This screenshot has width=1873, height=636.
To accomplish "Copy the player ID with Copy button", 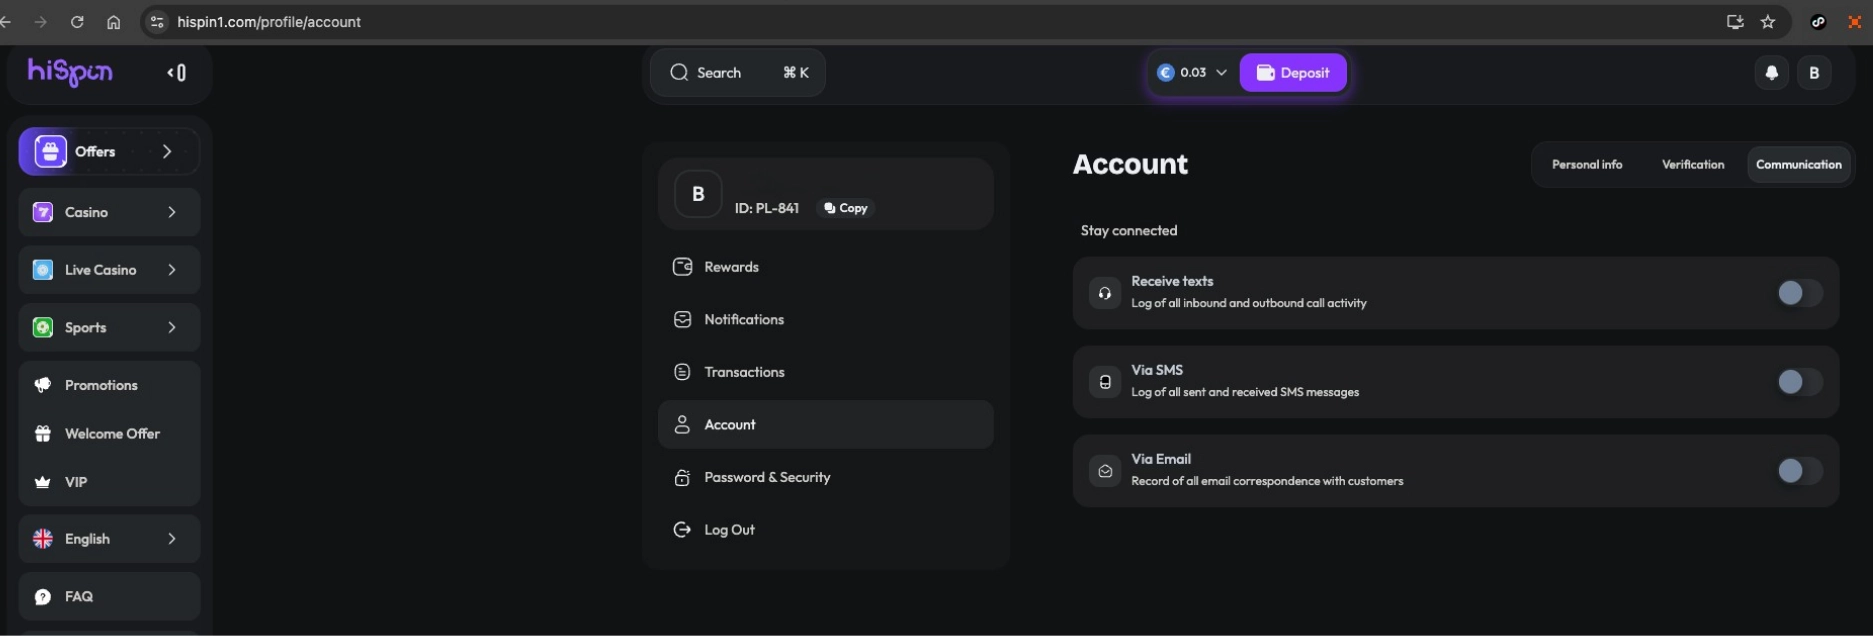I will coord(845,208).
